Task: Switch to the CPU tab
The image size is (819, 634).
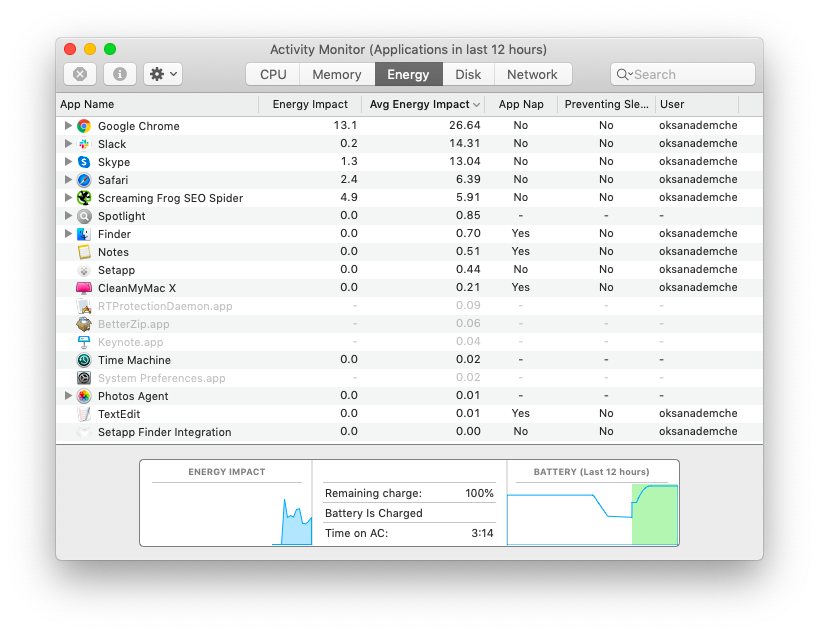Action: (x=273, y=74)
